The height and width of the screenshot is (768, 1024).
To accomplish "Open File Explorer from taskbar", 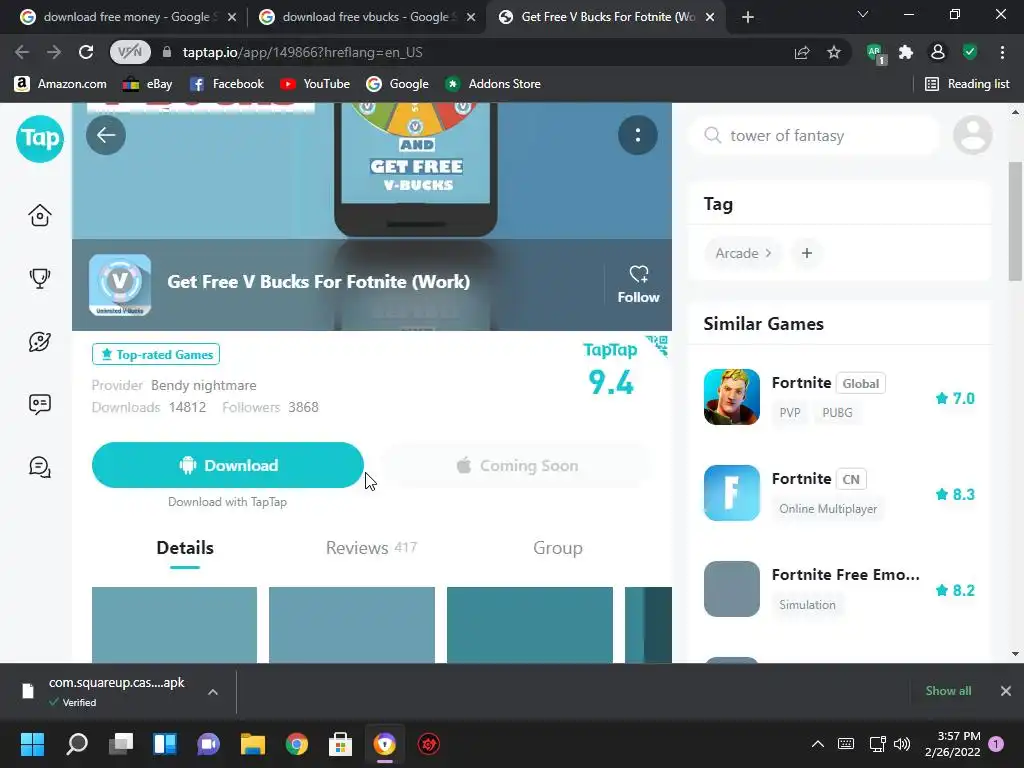I will 253,744.
